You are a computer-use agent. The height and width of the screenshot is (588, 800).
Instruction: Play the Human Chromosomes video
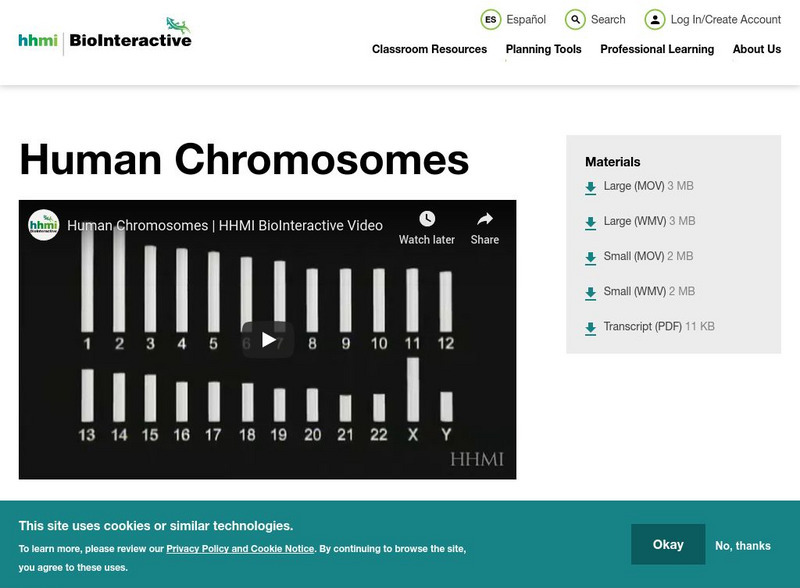coord(268,339)
